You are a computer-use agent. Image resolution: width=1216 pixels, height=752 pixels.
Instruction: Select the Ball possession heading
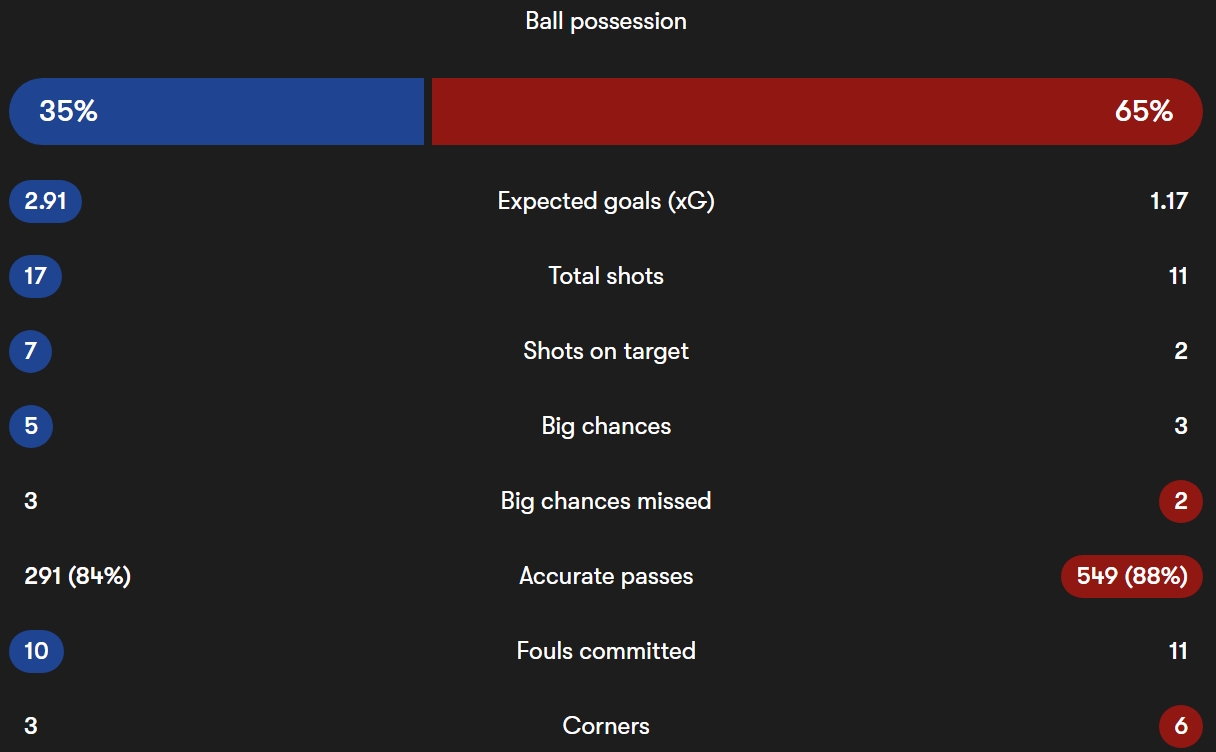pos(606,21)
